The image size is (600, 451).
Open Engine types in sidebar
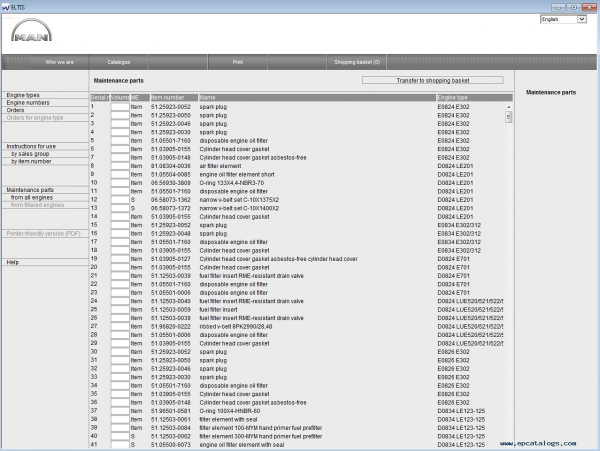23,95
